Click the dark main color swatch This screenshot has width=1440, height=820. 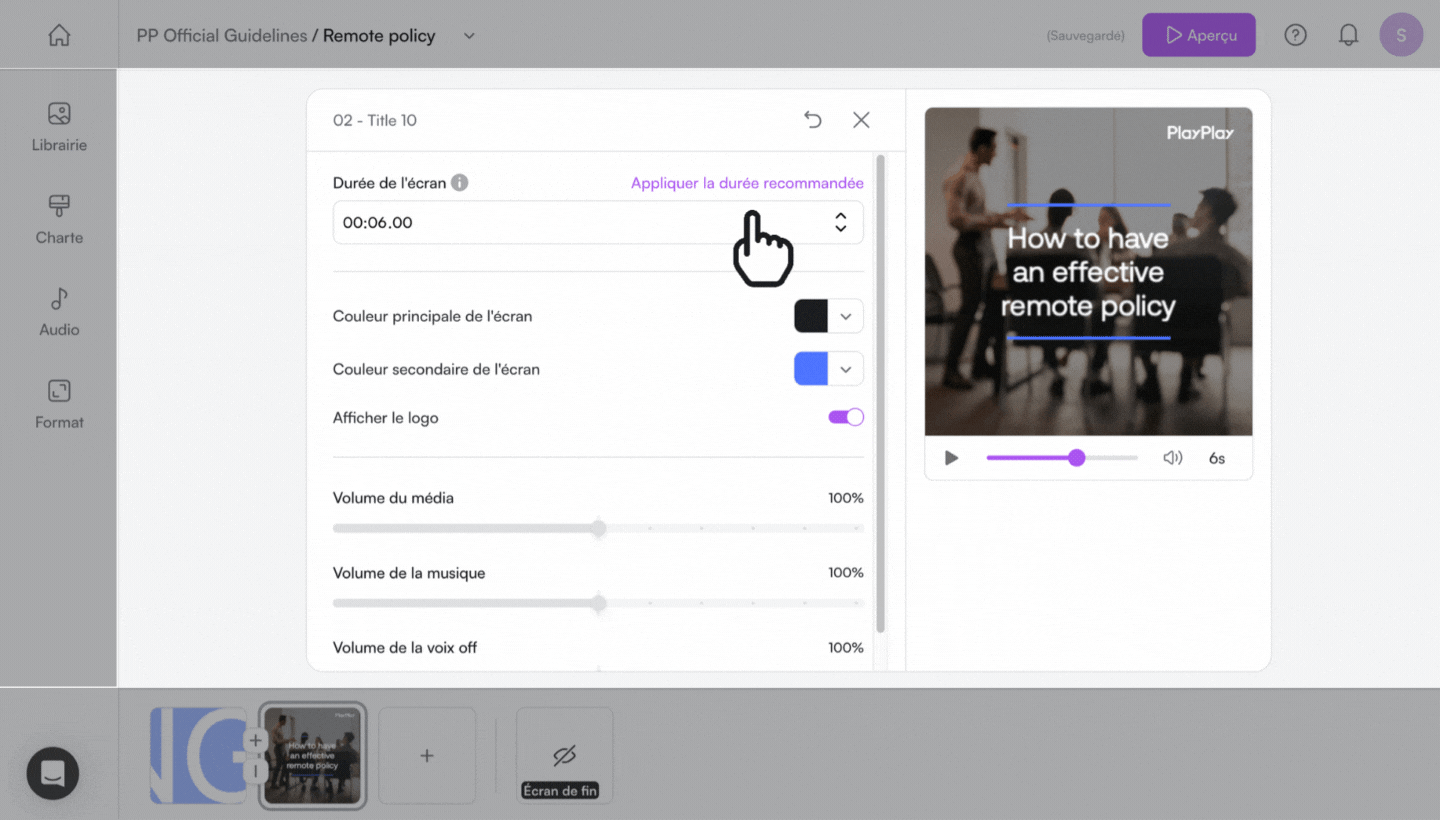pyautogui.click(x=811, y=316)
